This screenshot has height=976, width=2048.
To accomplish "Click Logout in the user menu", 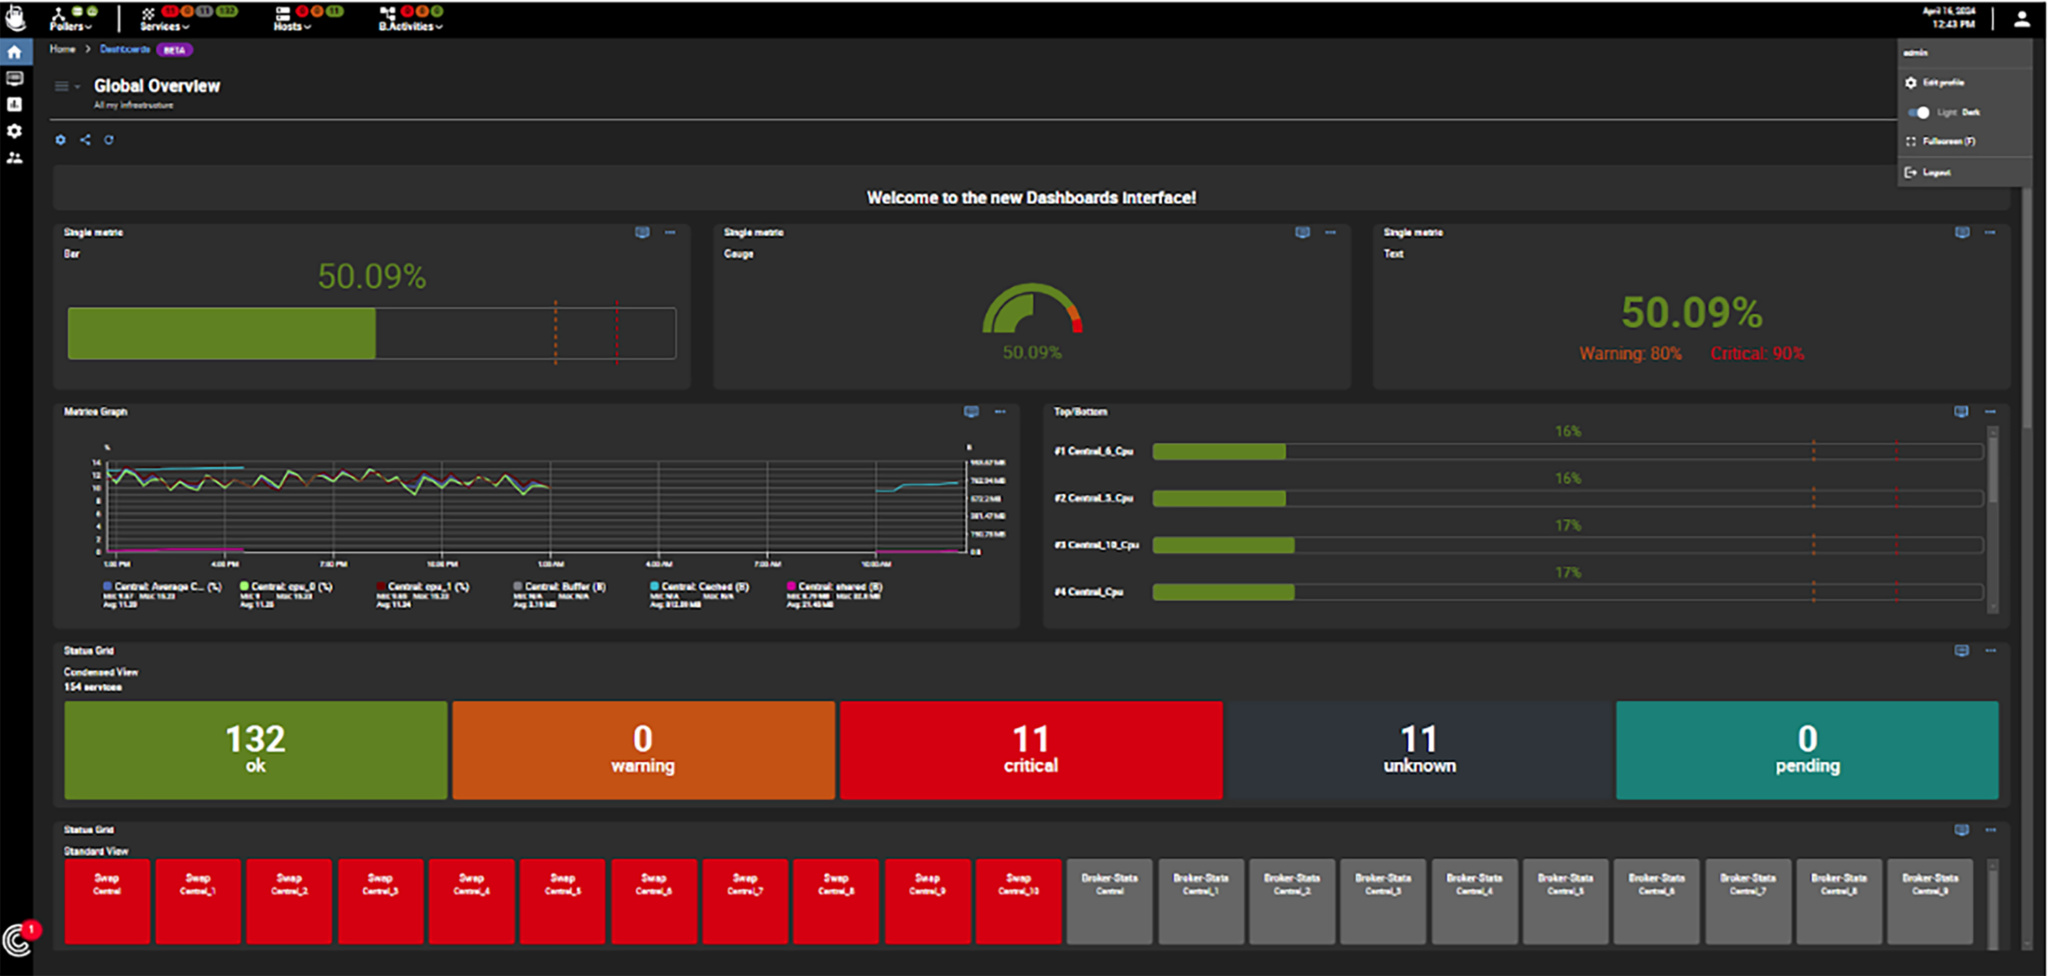I will click(1932, 172).
